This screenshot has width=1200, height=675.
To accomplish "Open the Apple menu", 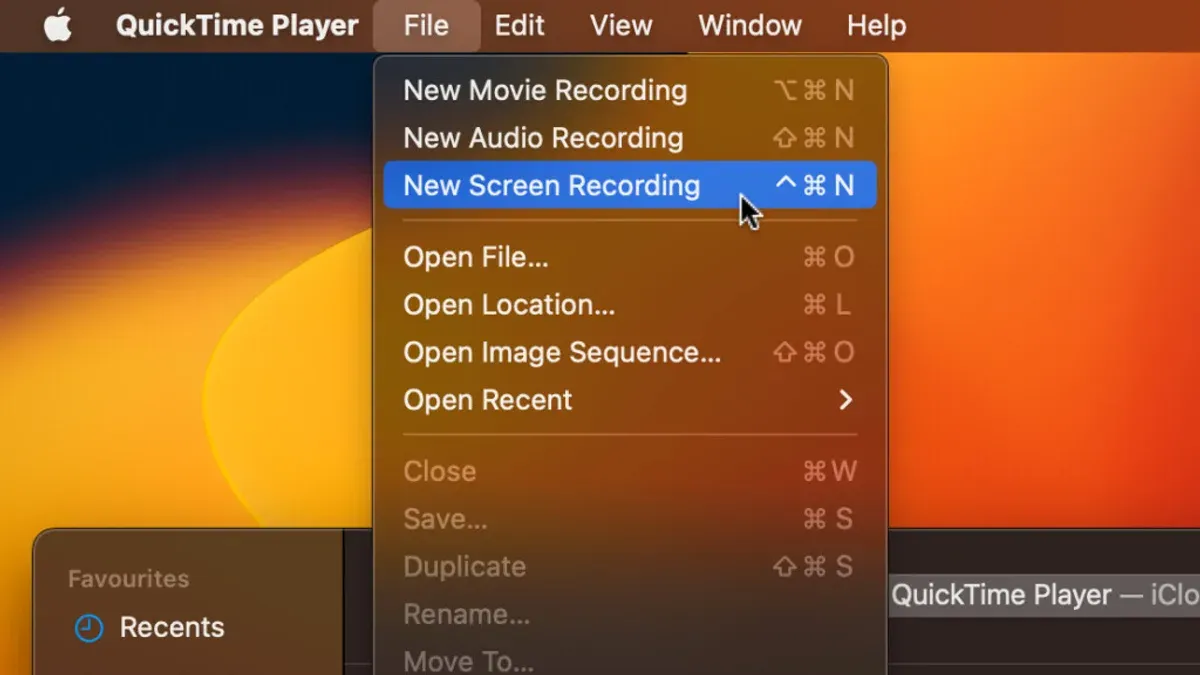I will (x=58, y=26).
